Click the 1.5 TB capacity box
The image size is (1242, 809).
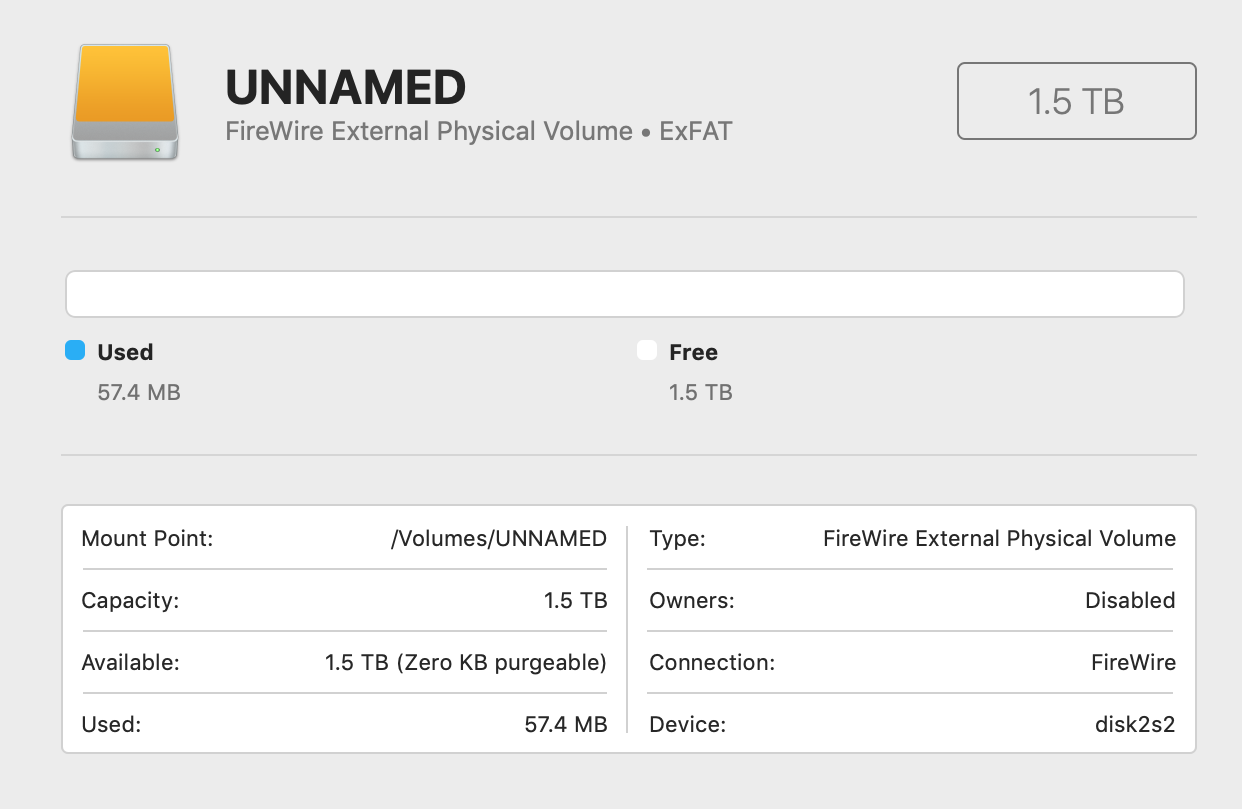tap(1076, 101)
